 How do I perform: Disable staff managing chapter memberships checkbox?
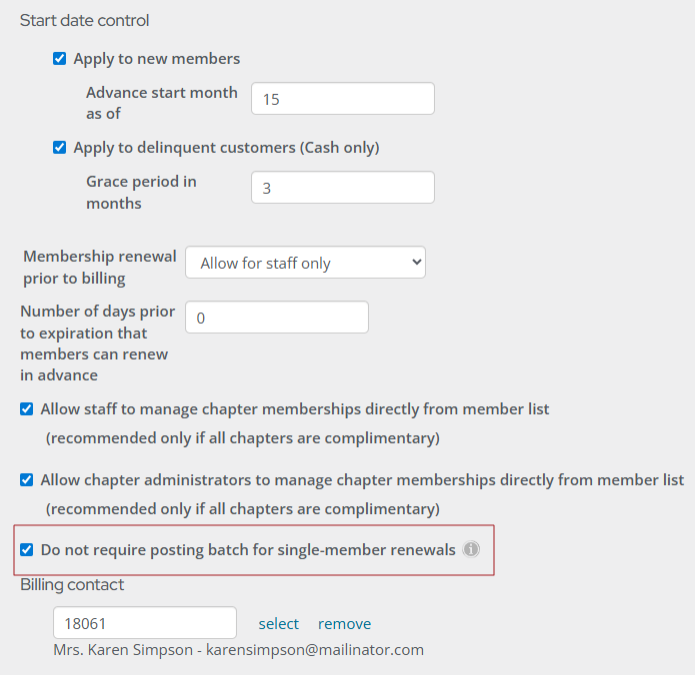27,409
